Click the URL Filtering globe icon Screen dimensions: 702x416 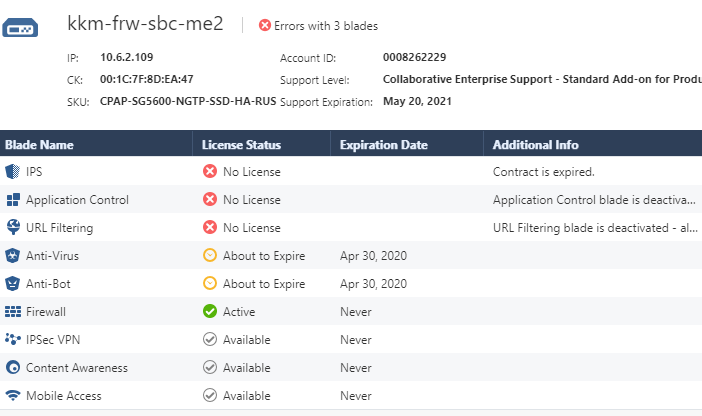13,227
